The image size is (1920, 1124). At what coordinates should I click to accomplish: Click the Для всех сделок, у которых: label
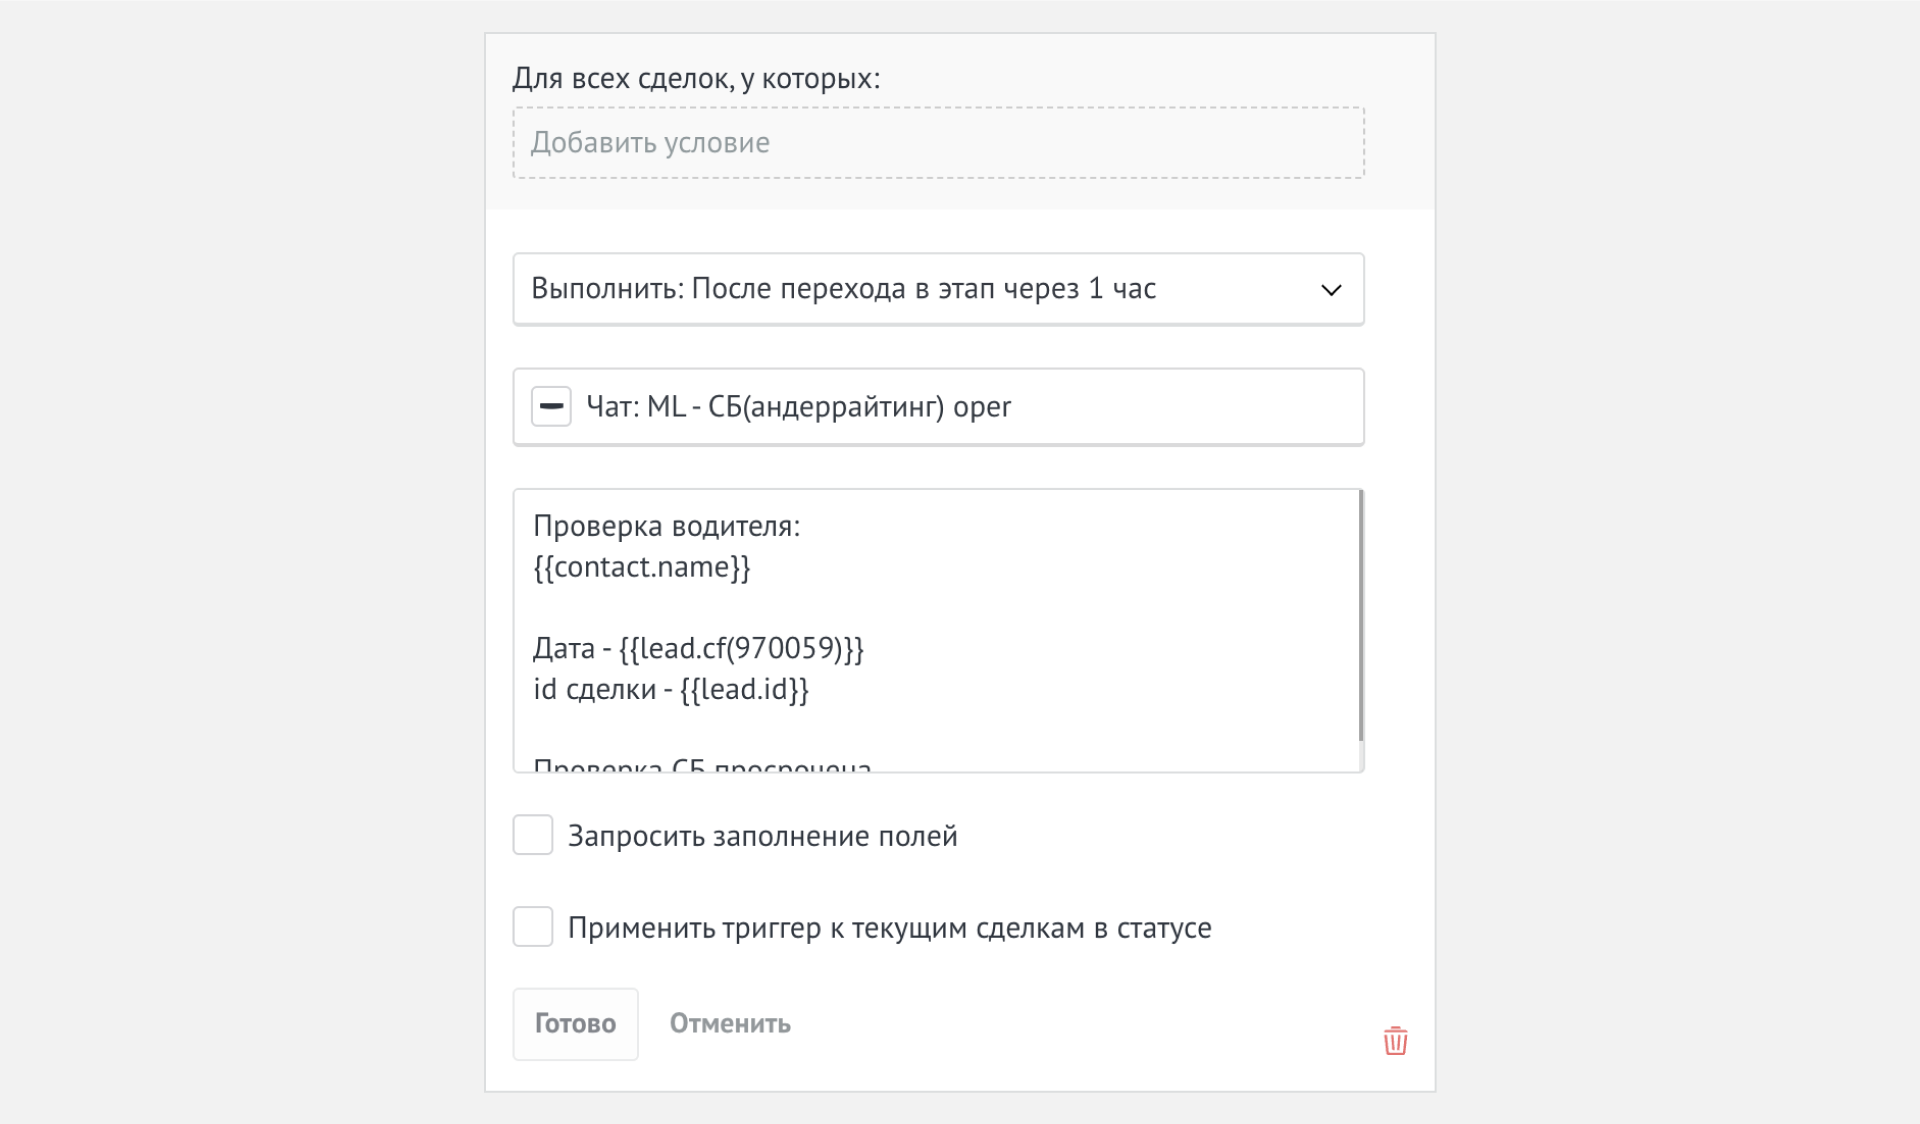tap(696, 78)
